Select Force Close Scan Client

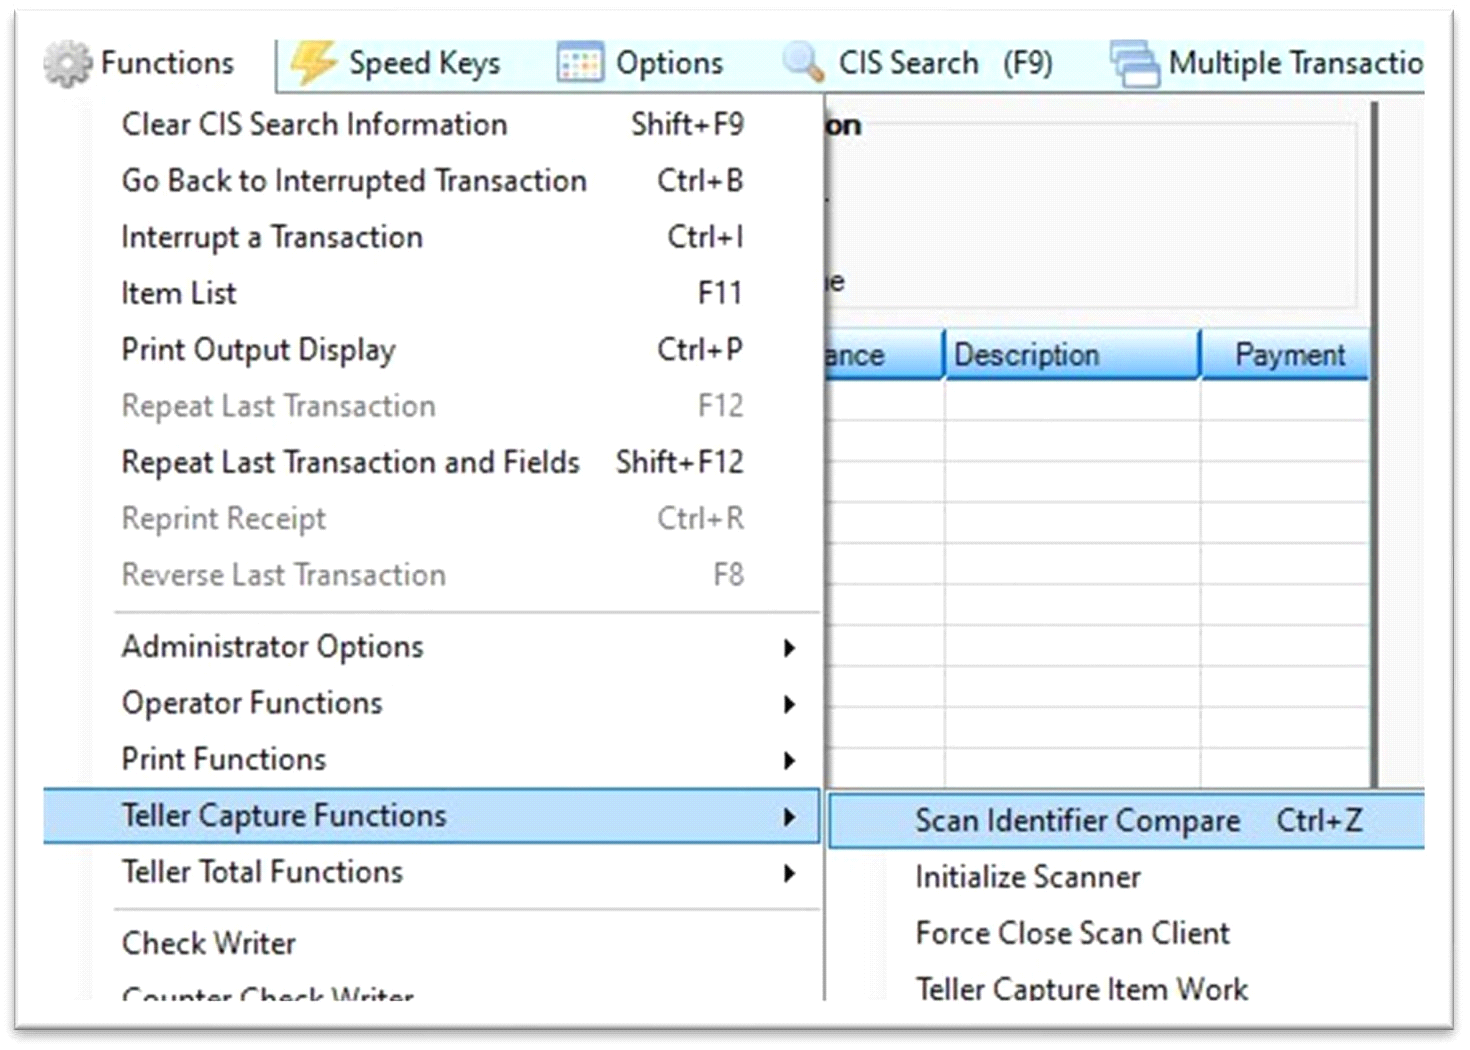tap(1072, 933)
